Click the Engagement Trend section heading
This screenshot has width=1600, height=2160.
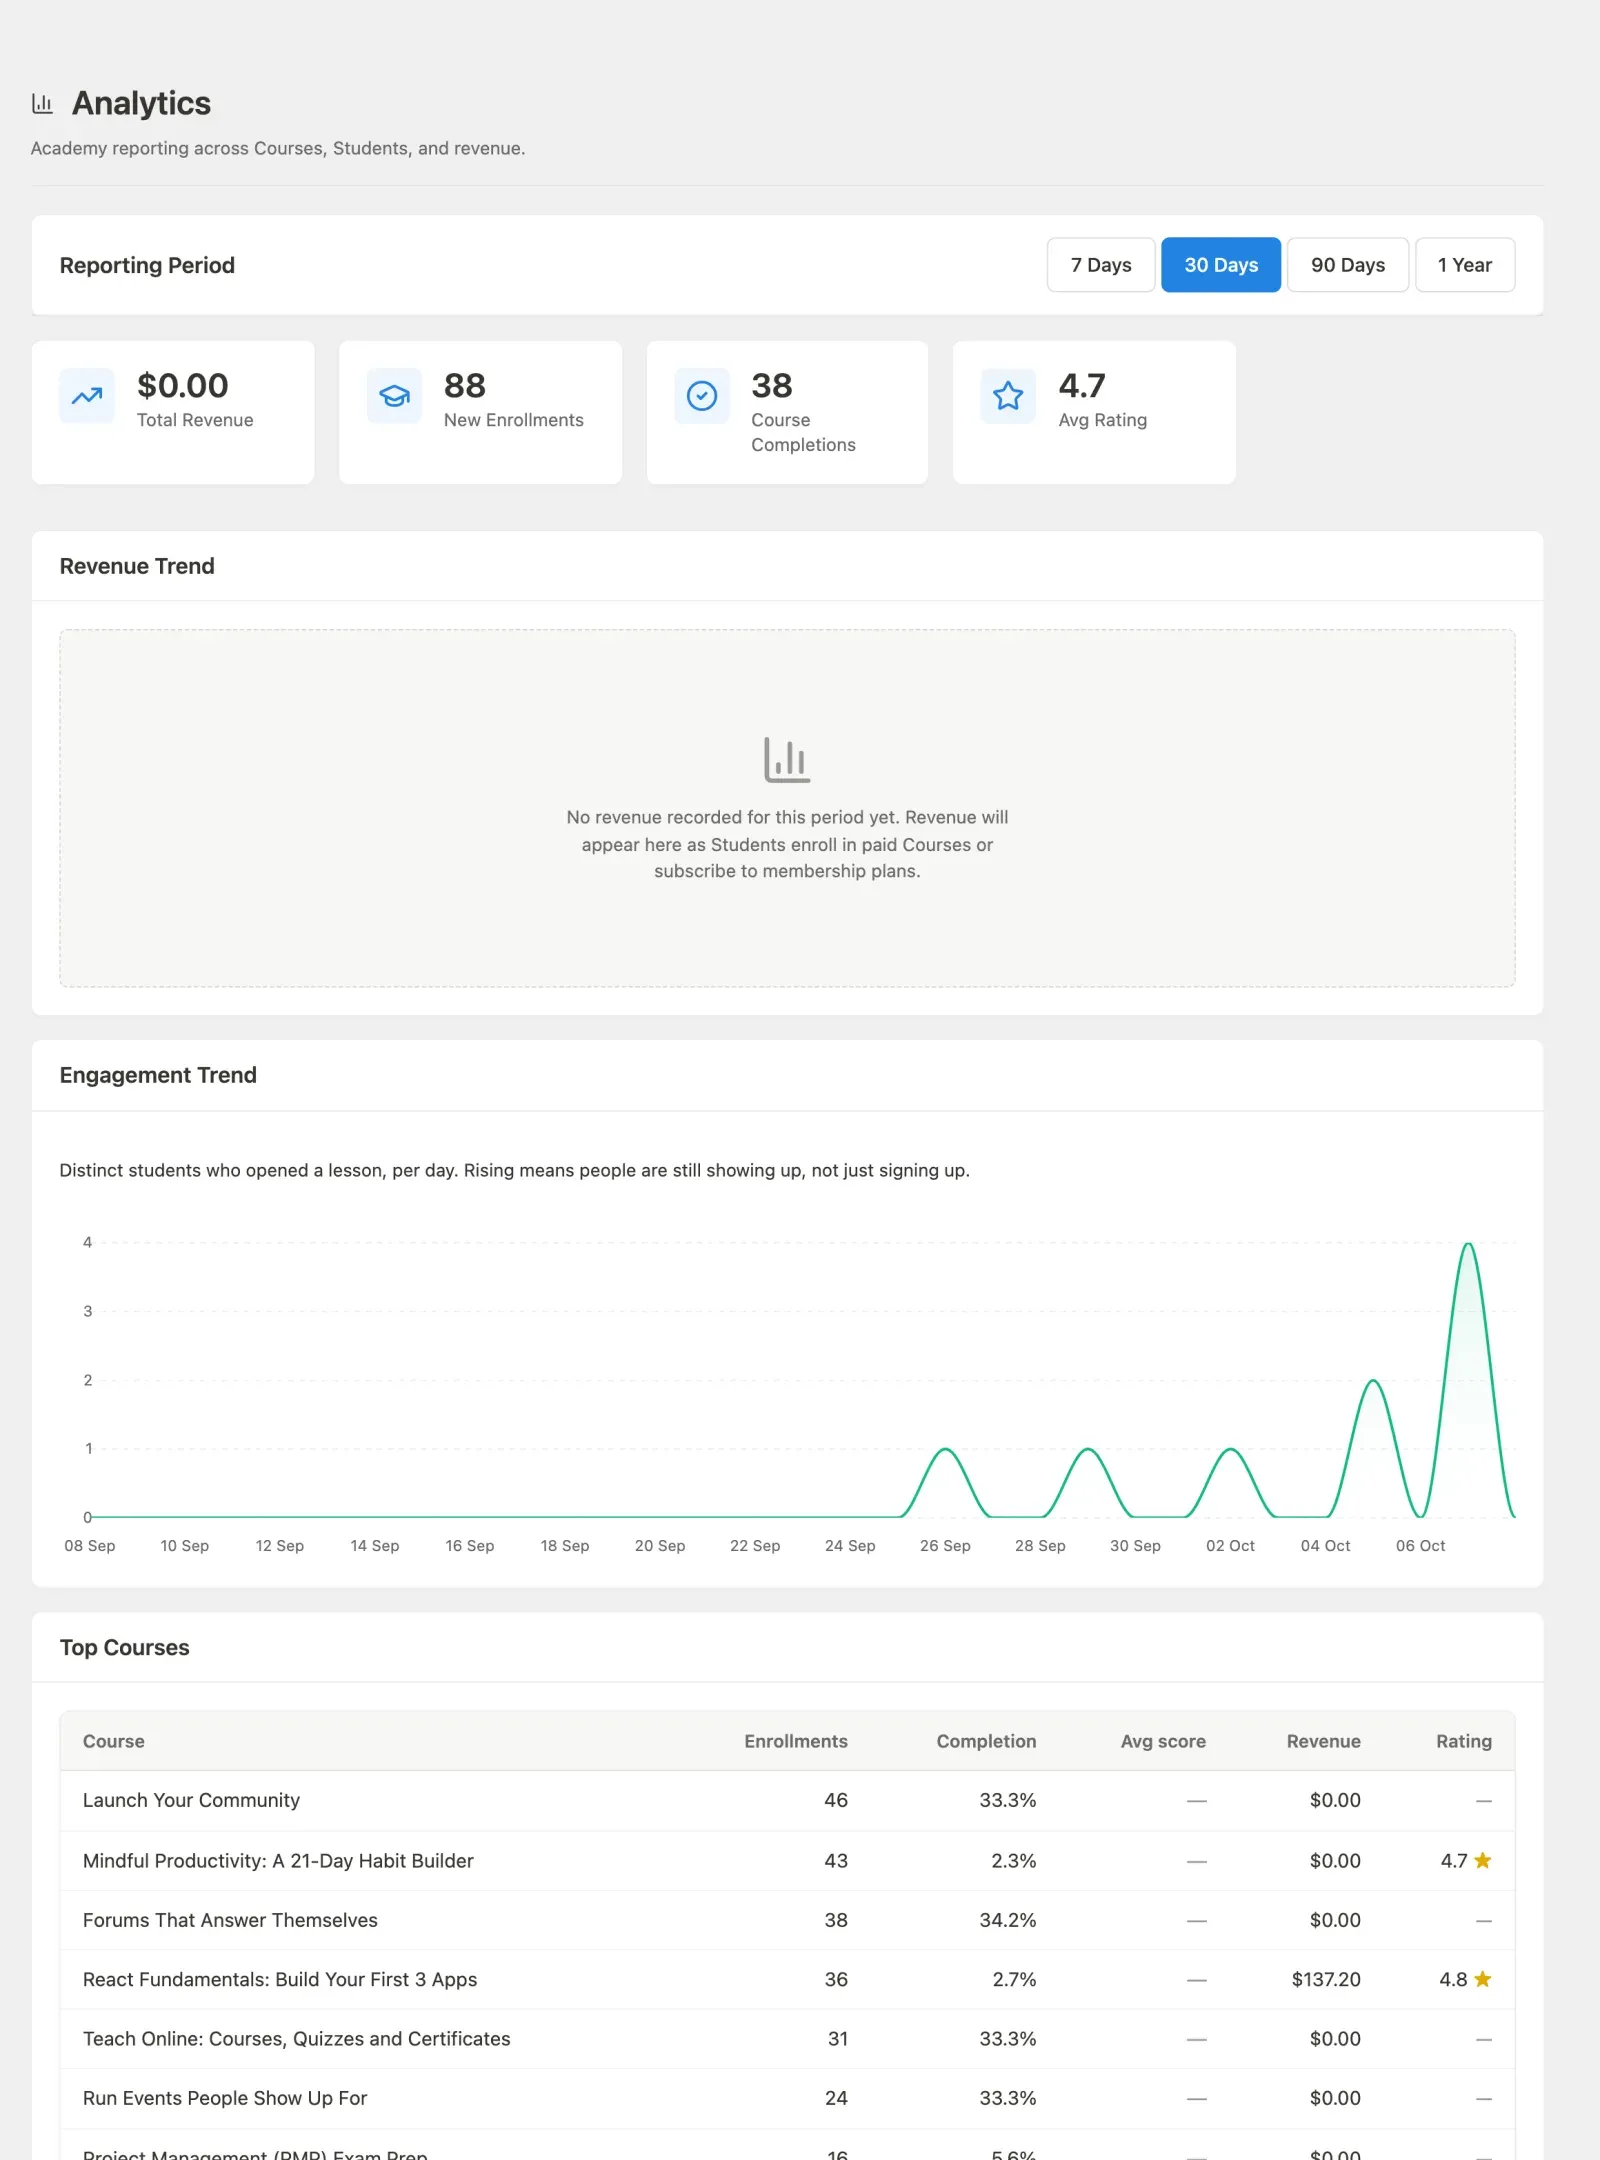click(158, 1075)
